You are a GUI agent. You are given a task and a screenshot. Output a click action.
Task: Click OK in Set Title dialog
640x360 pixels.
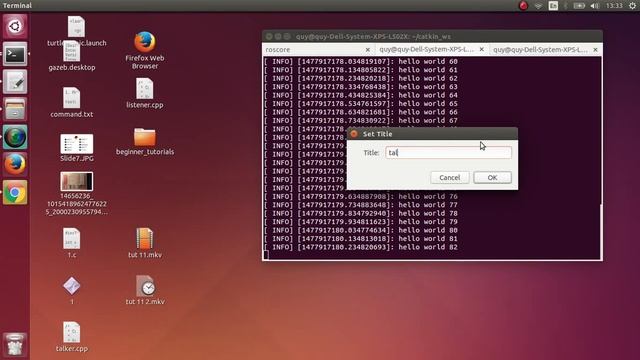point(492,178)
